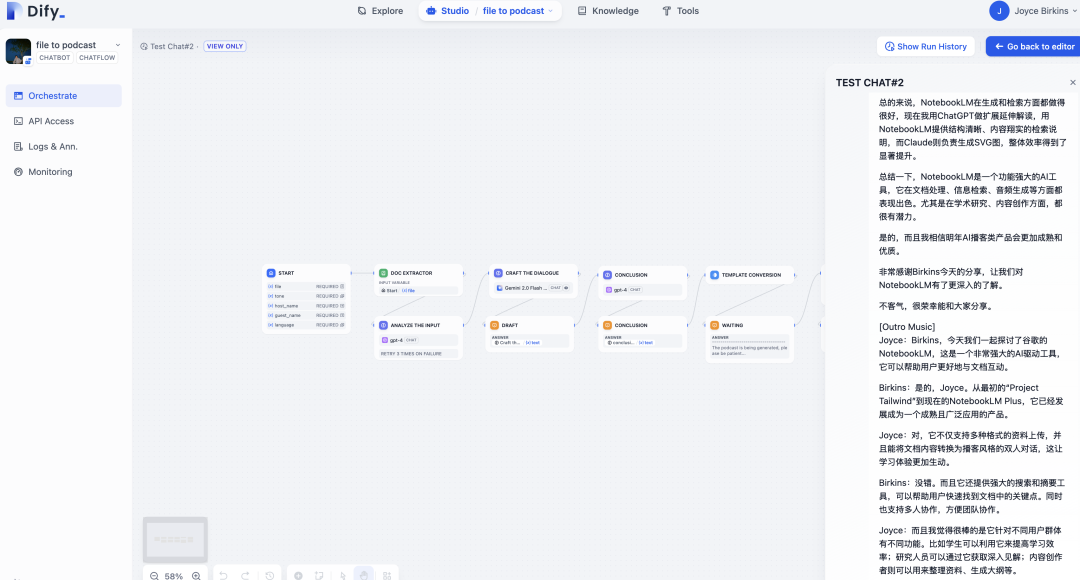Click the host_name variable row
This screenshot has height=580, width=1080.
[x=306, y=306]
